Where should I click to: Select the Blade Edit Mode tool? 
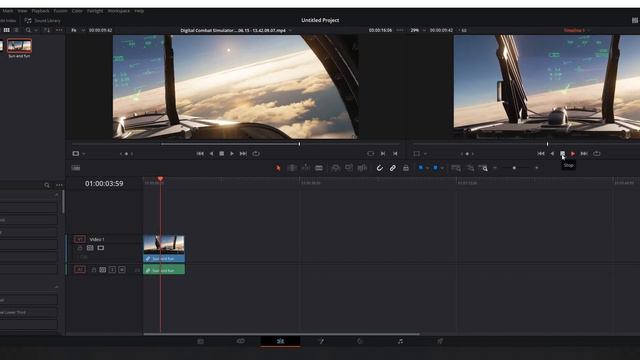tap(319, 168)
